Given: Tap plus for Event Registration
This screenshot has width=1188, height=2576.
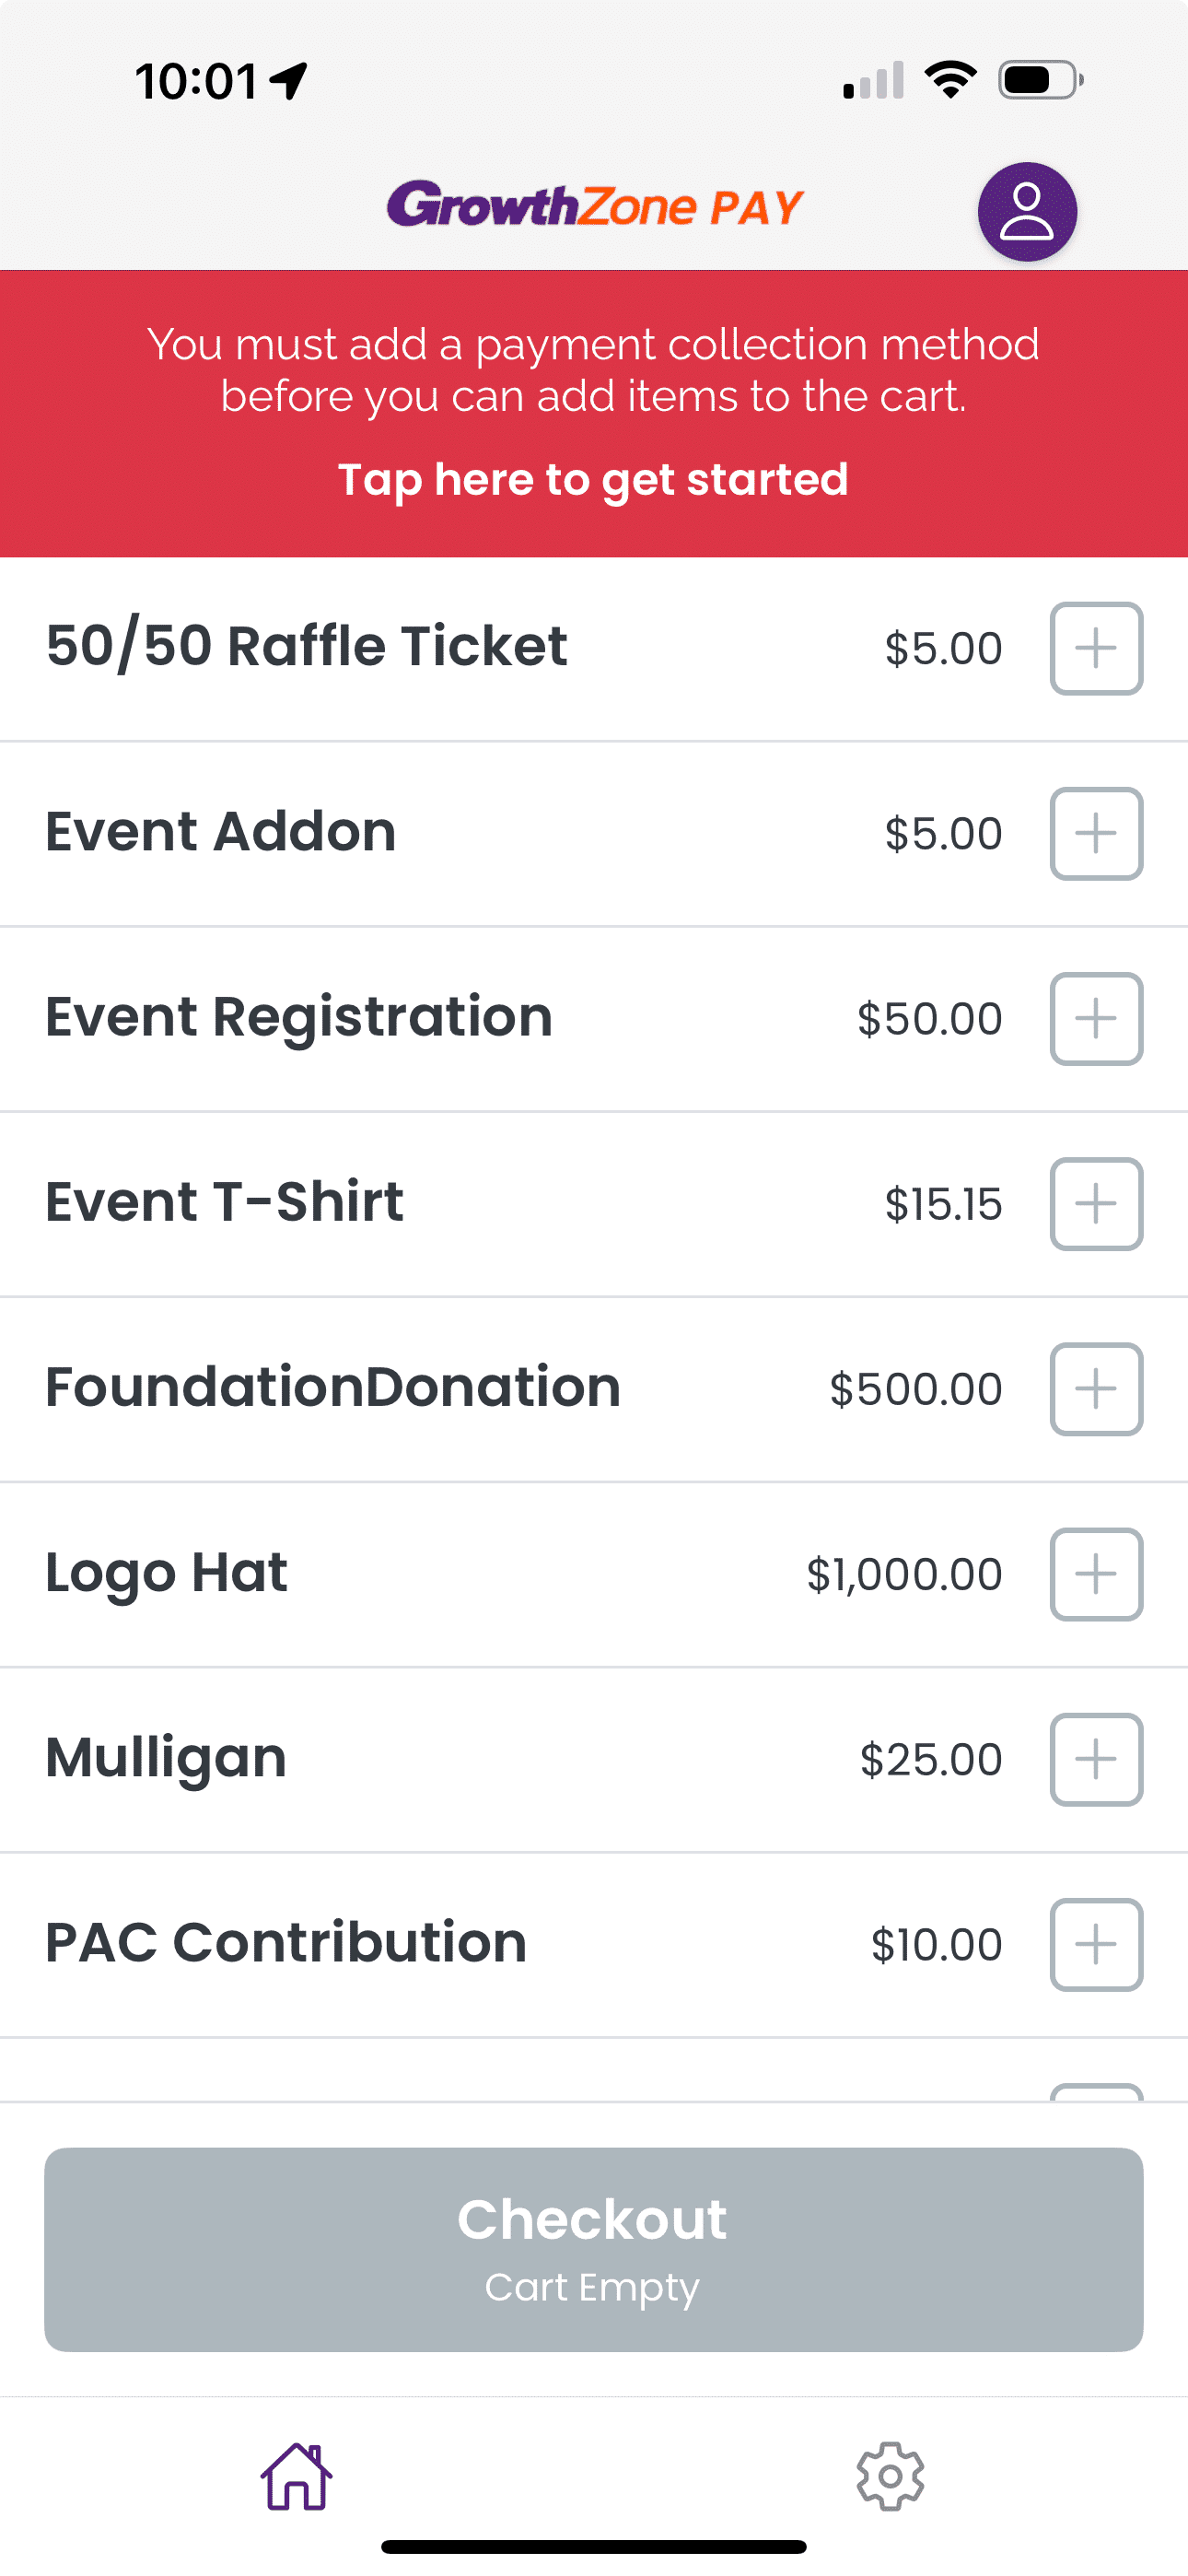Looking at the screenshot, I should tap(1096, 1019).
